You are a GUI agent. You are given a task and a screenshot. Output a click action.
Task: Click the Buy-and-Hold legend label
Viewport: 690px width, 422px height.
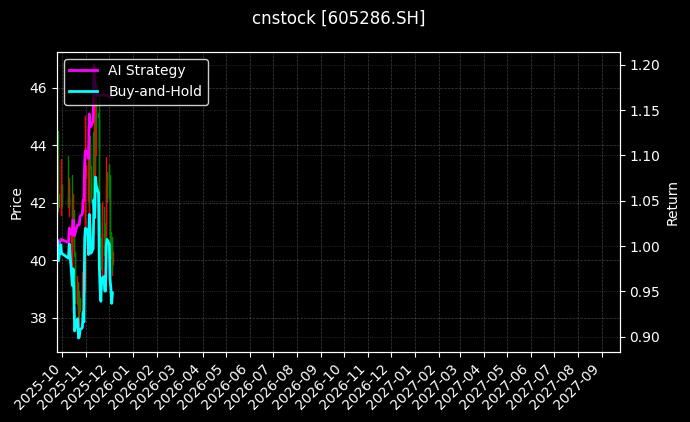155,91
